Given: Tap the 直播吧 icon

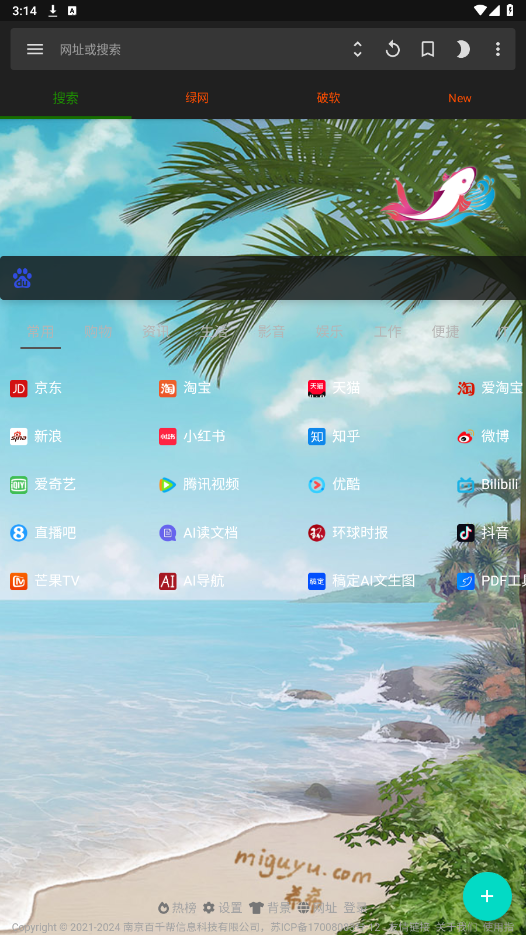Looking at the screenshot, I should pos(18,532).
